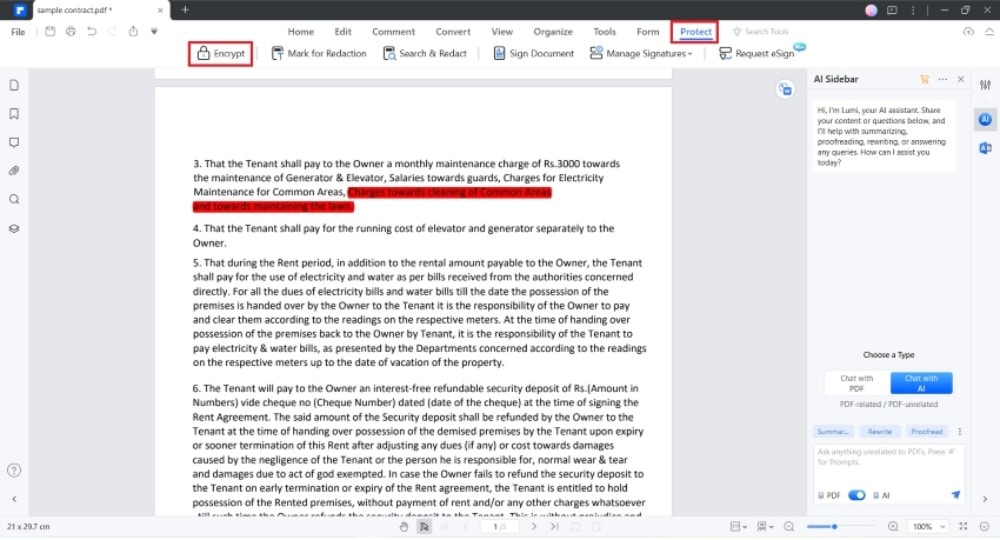Open the 100% zoom level dropdown
Image resolution: width=1000 pixels, height=540 pixels.
[x=928, y=527]
